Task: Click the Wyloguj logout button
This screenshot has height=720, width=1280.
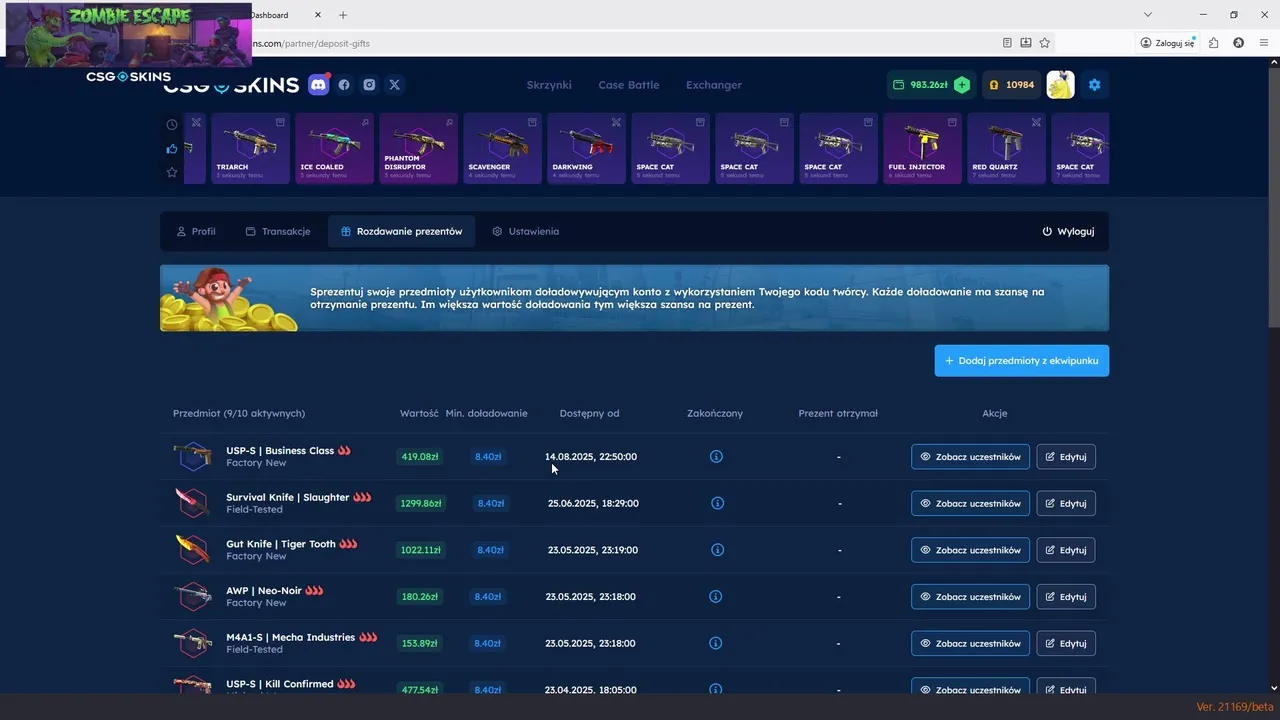Action: (1068, 231)
